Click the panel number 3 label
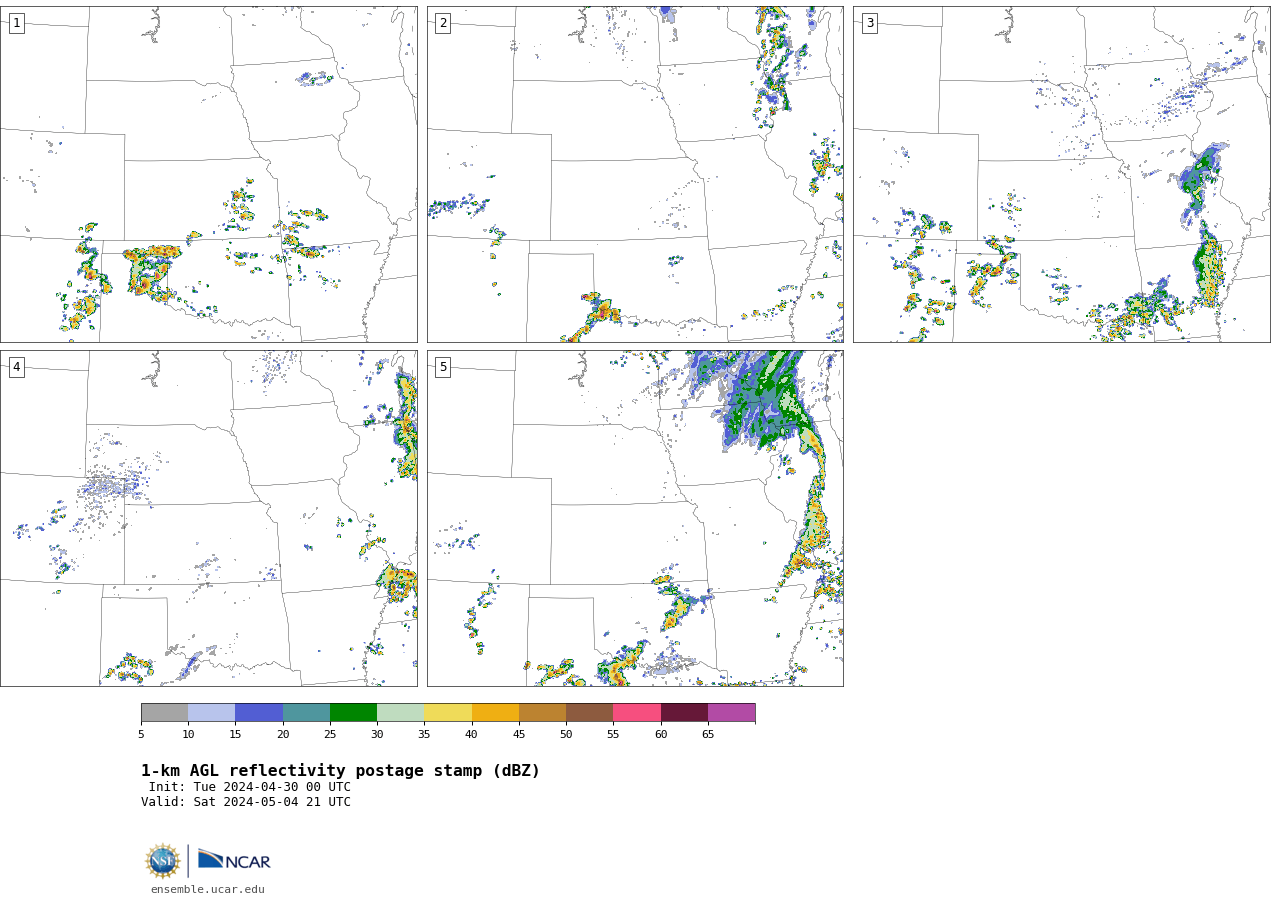The height and width of the screenshot is (901, 1280). tap(869, 23)
